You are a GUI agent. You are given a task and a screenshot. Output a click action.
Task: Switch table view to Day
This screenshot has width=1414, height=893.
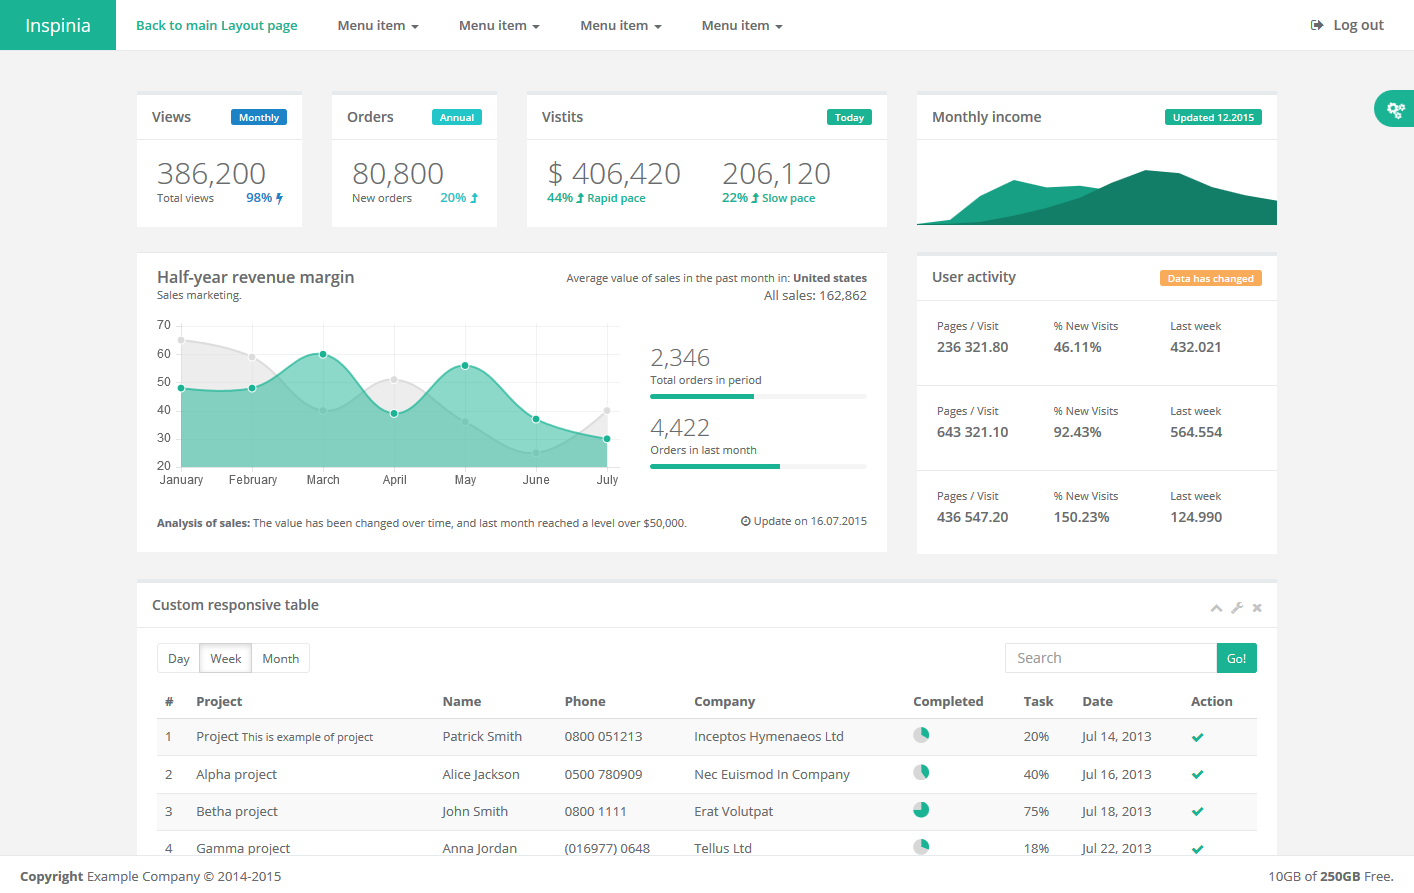click(179, 658)
